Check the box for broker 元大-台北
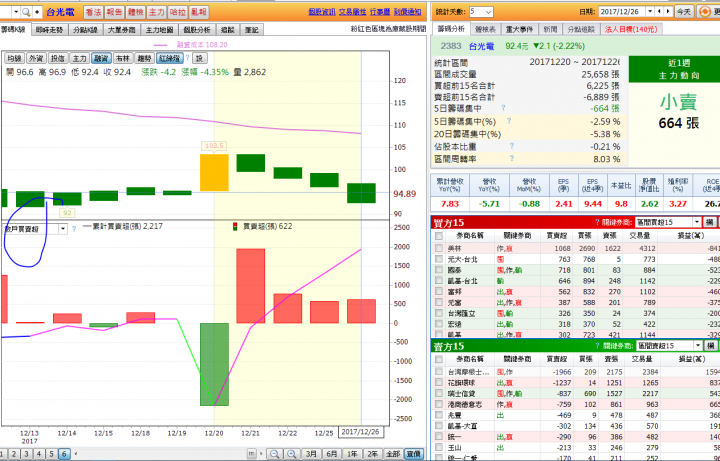Image resolution: width=720 pixels, height=461 pixels. coord(439,259)
